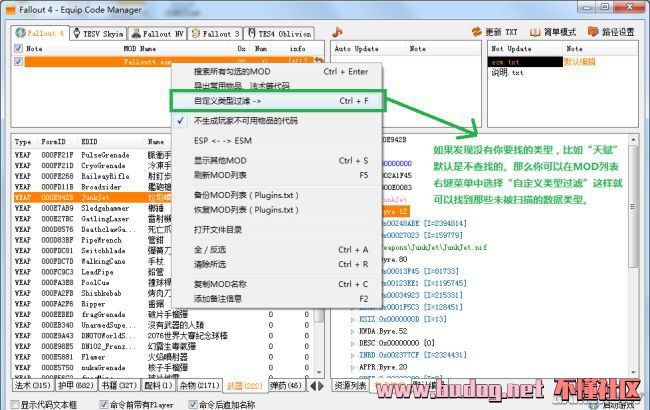Expand the APPR:Byre.20 tree node

(353, 367)
